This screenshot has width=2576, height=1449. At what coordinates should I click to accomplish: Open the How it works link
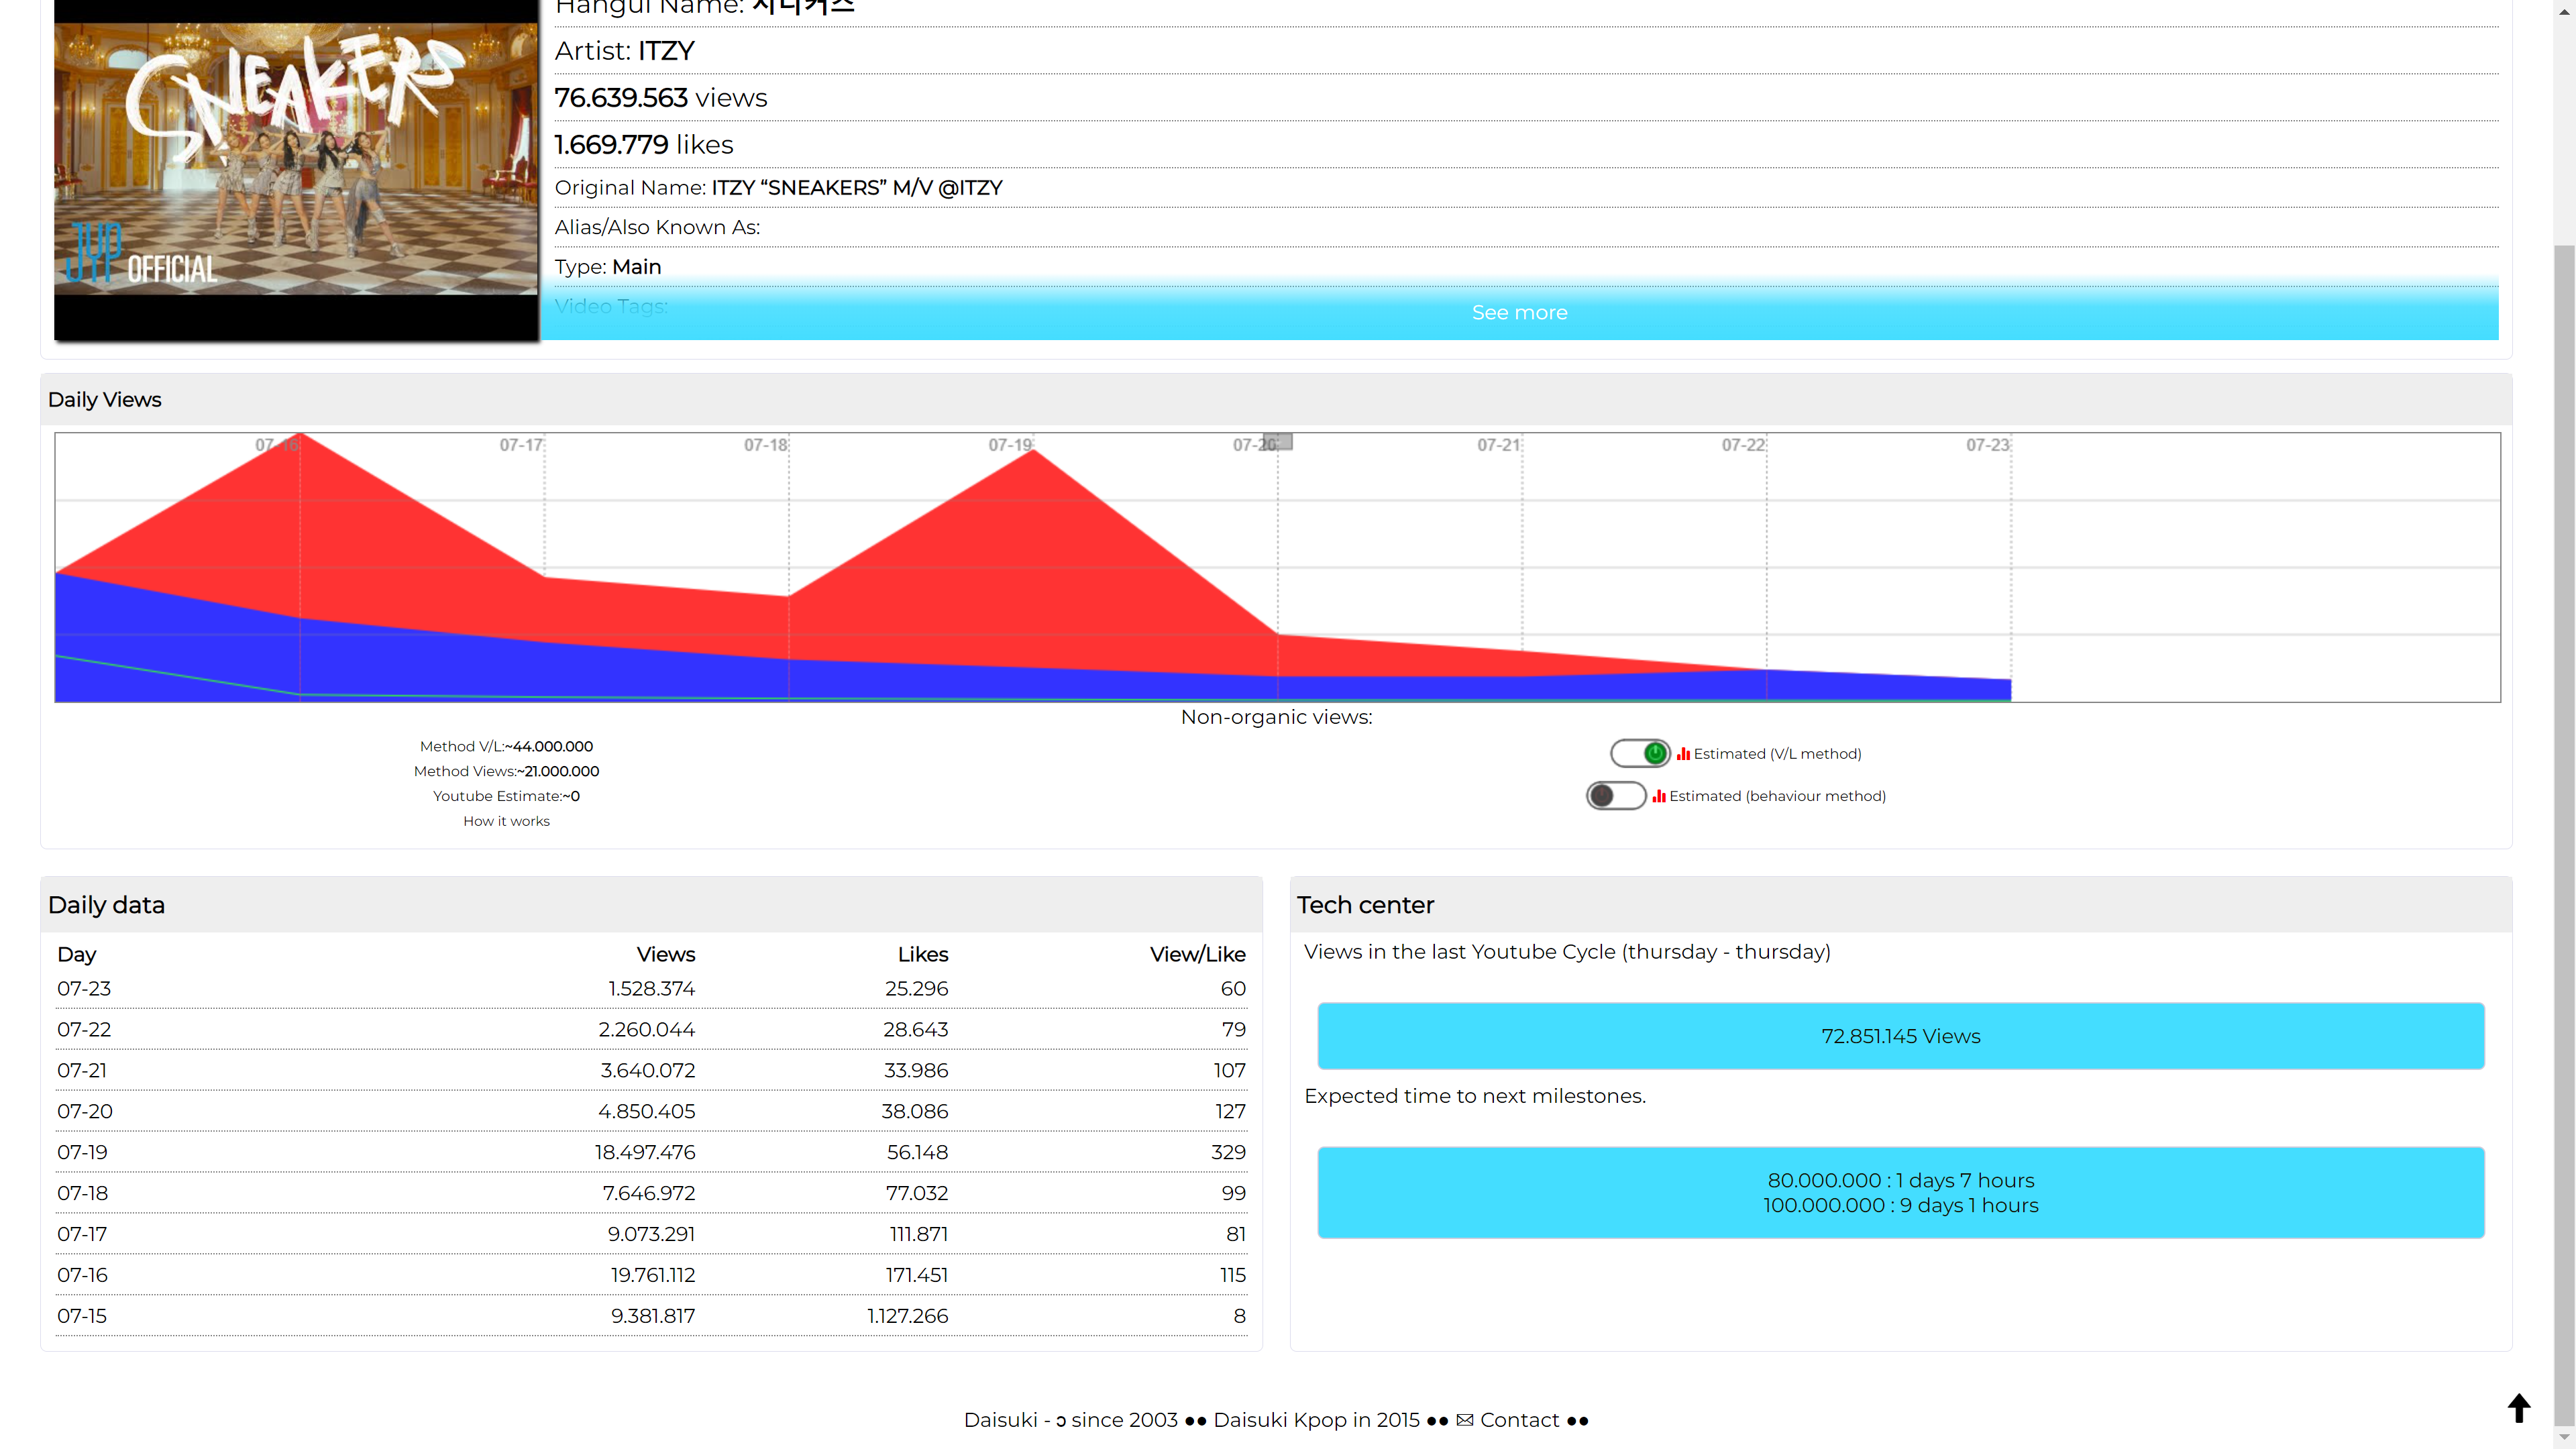tap(506, 821)
